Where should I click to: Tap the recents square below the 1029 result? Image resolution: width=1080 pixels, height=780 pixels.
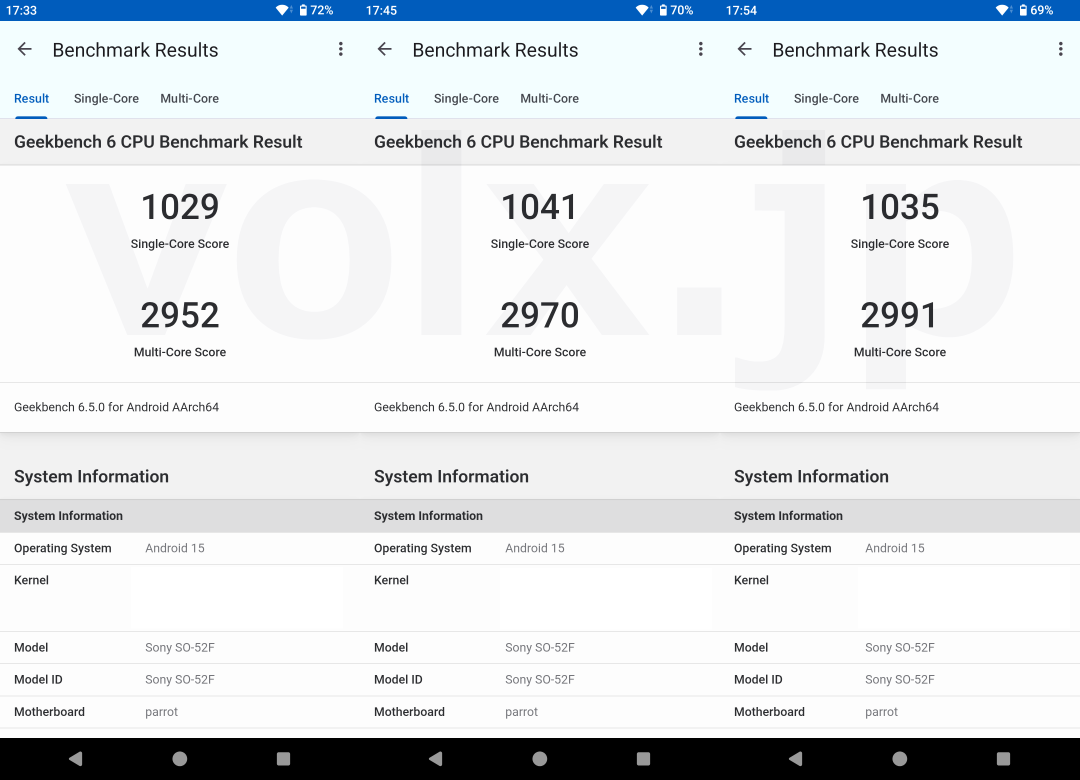(283, 759)
